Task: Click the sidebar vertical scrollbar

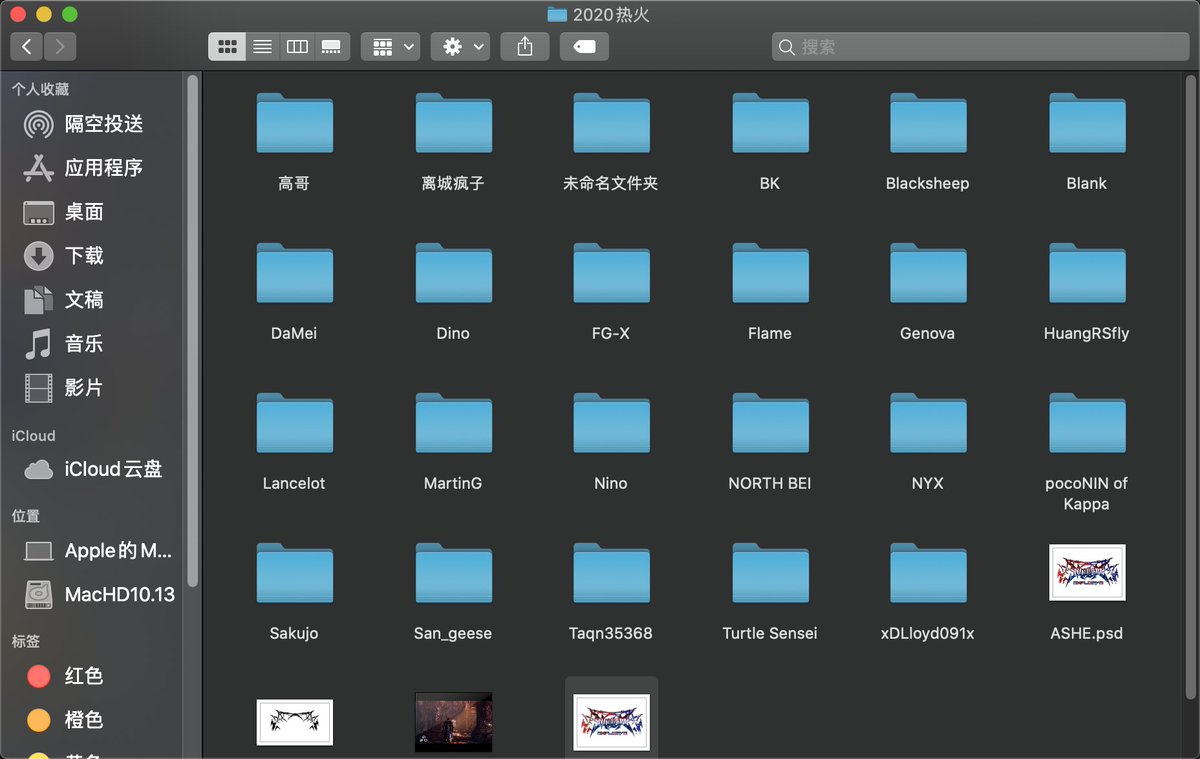Action: point(192,330)
